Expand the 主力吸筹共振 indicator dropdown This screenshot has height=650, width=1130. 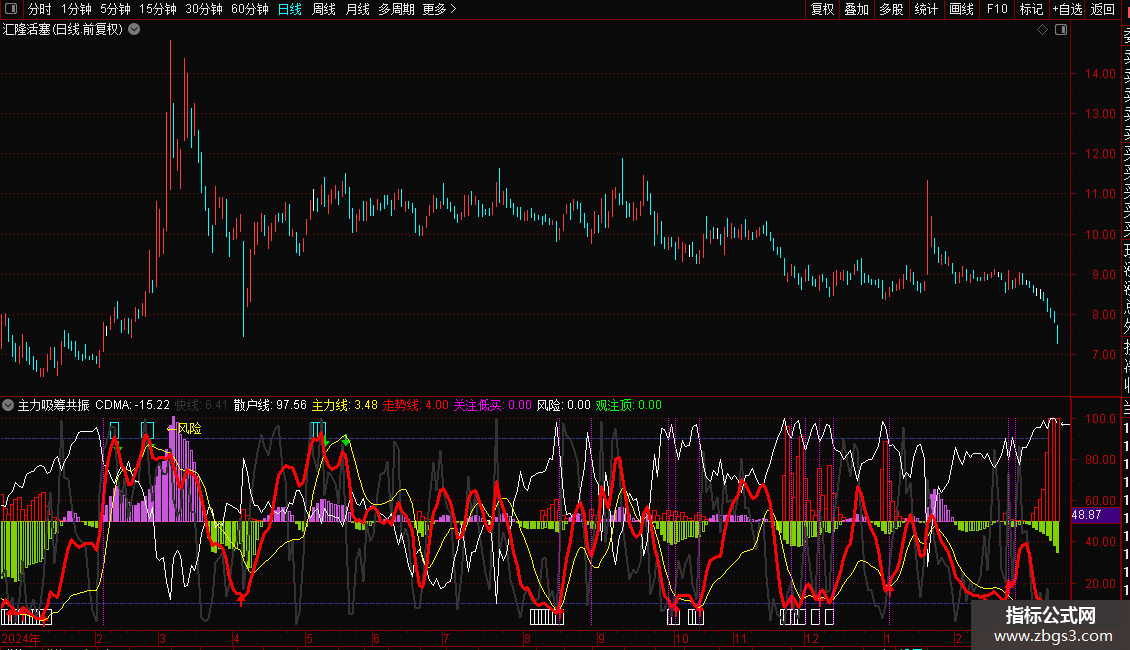click(9, 406)
